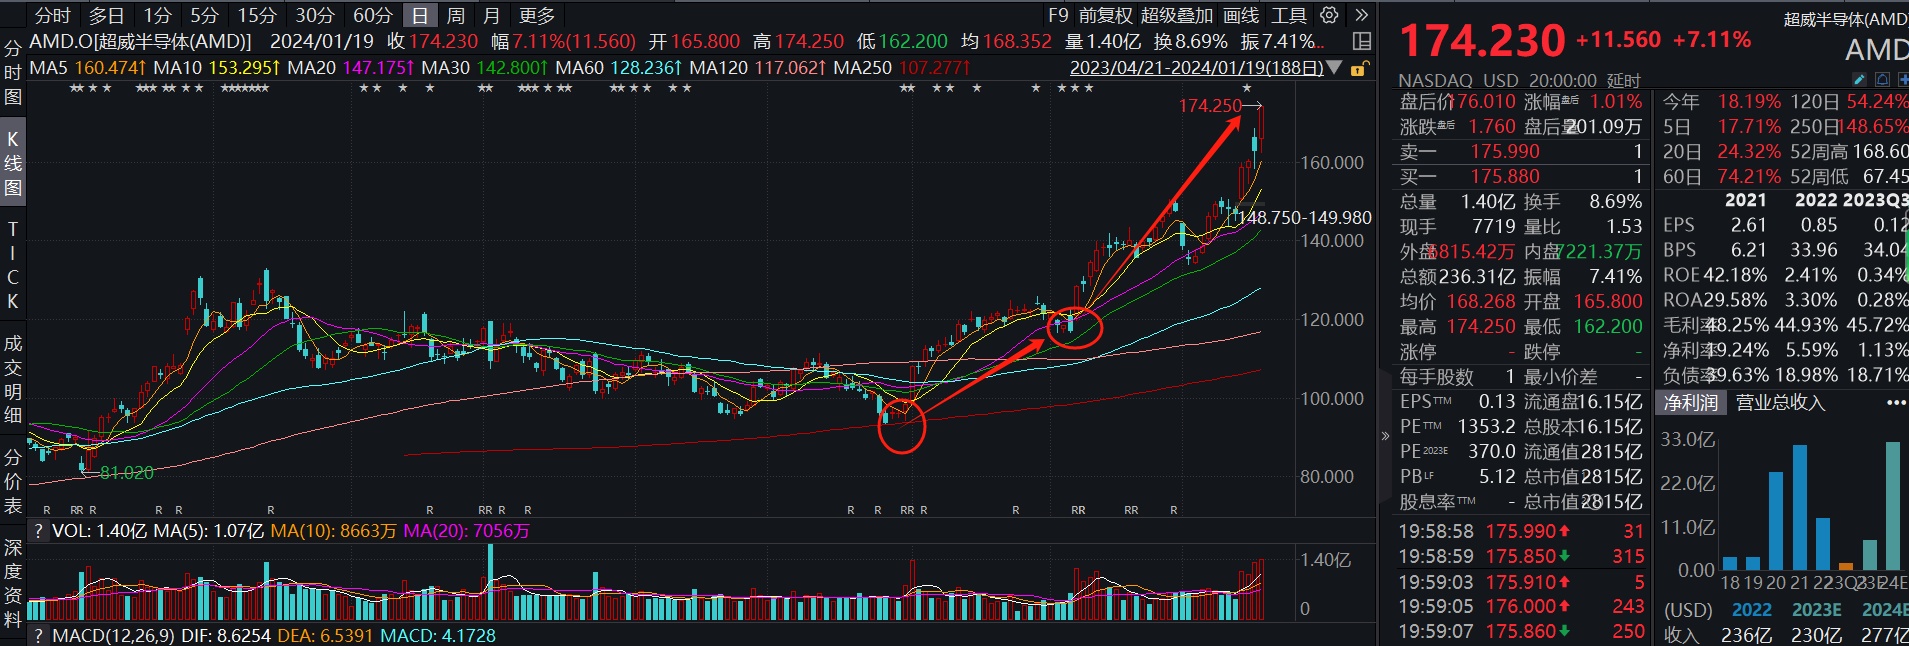Click the MA250 107.277 indicator label
This screenshot has height=646, width=1909.
pyautogui.click(x=901, y=68)
